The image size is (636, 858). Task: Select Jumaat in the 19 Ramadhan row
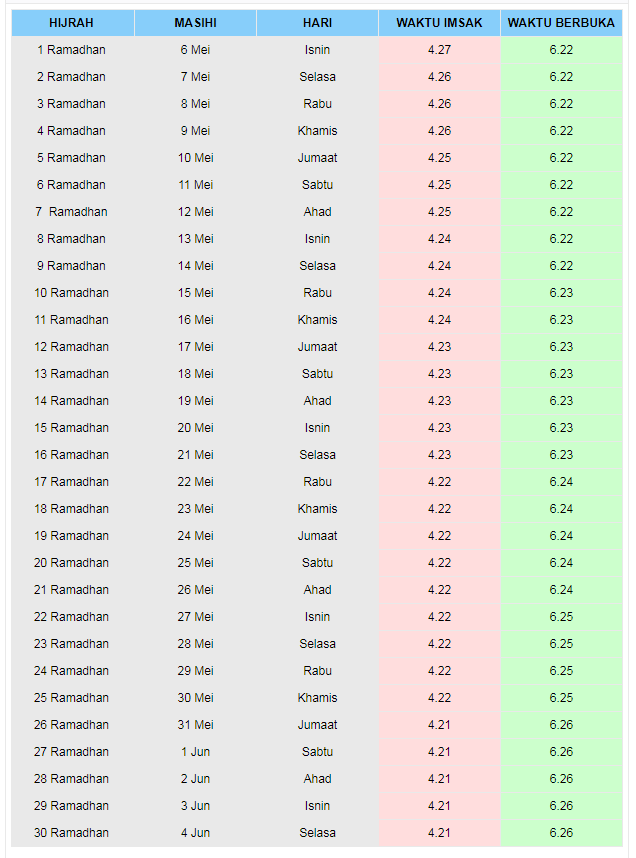(317, 536)
